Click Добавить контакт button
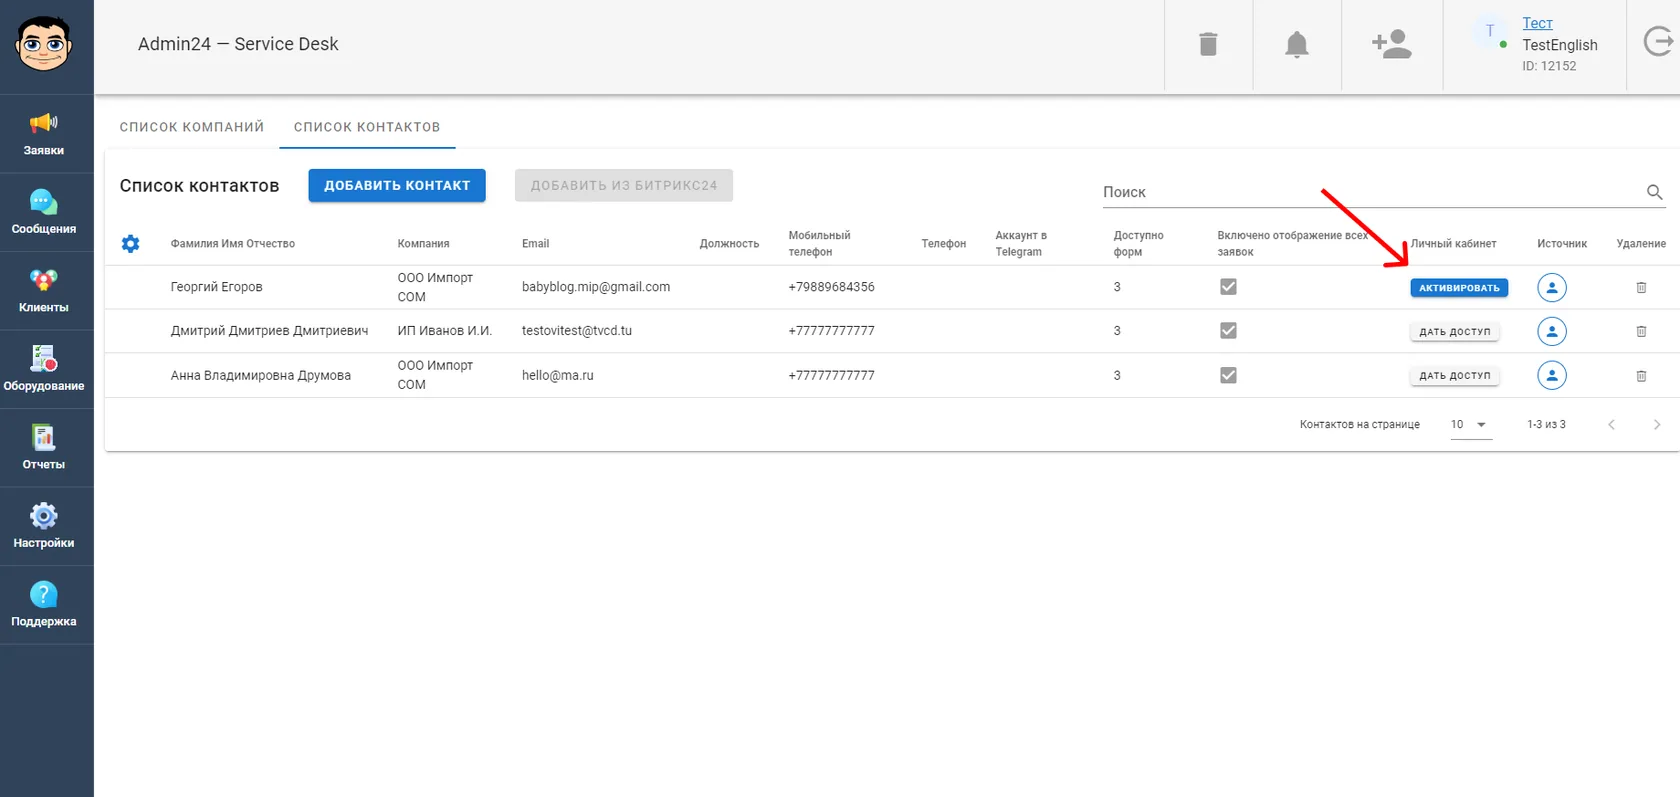 point(397,185)
